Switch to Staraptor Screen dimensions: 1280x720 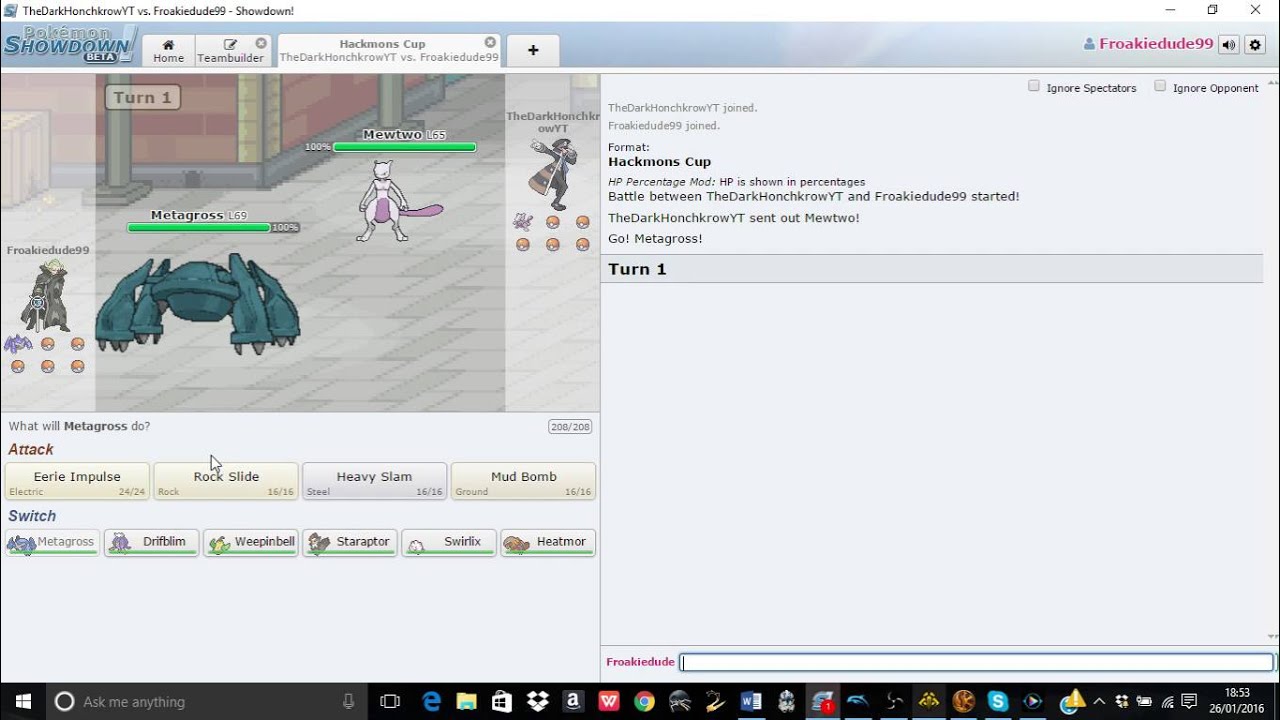coord(349,543)
